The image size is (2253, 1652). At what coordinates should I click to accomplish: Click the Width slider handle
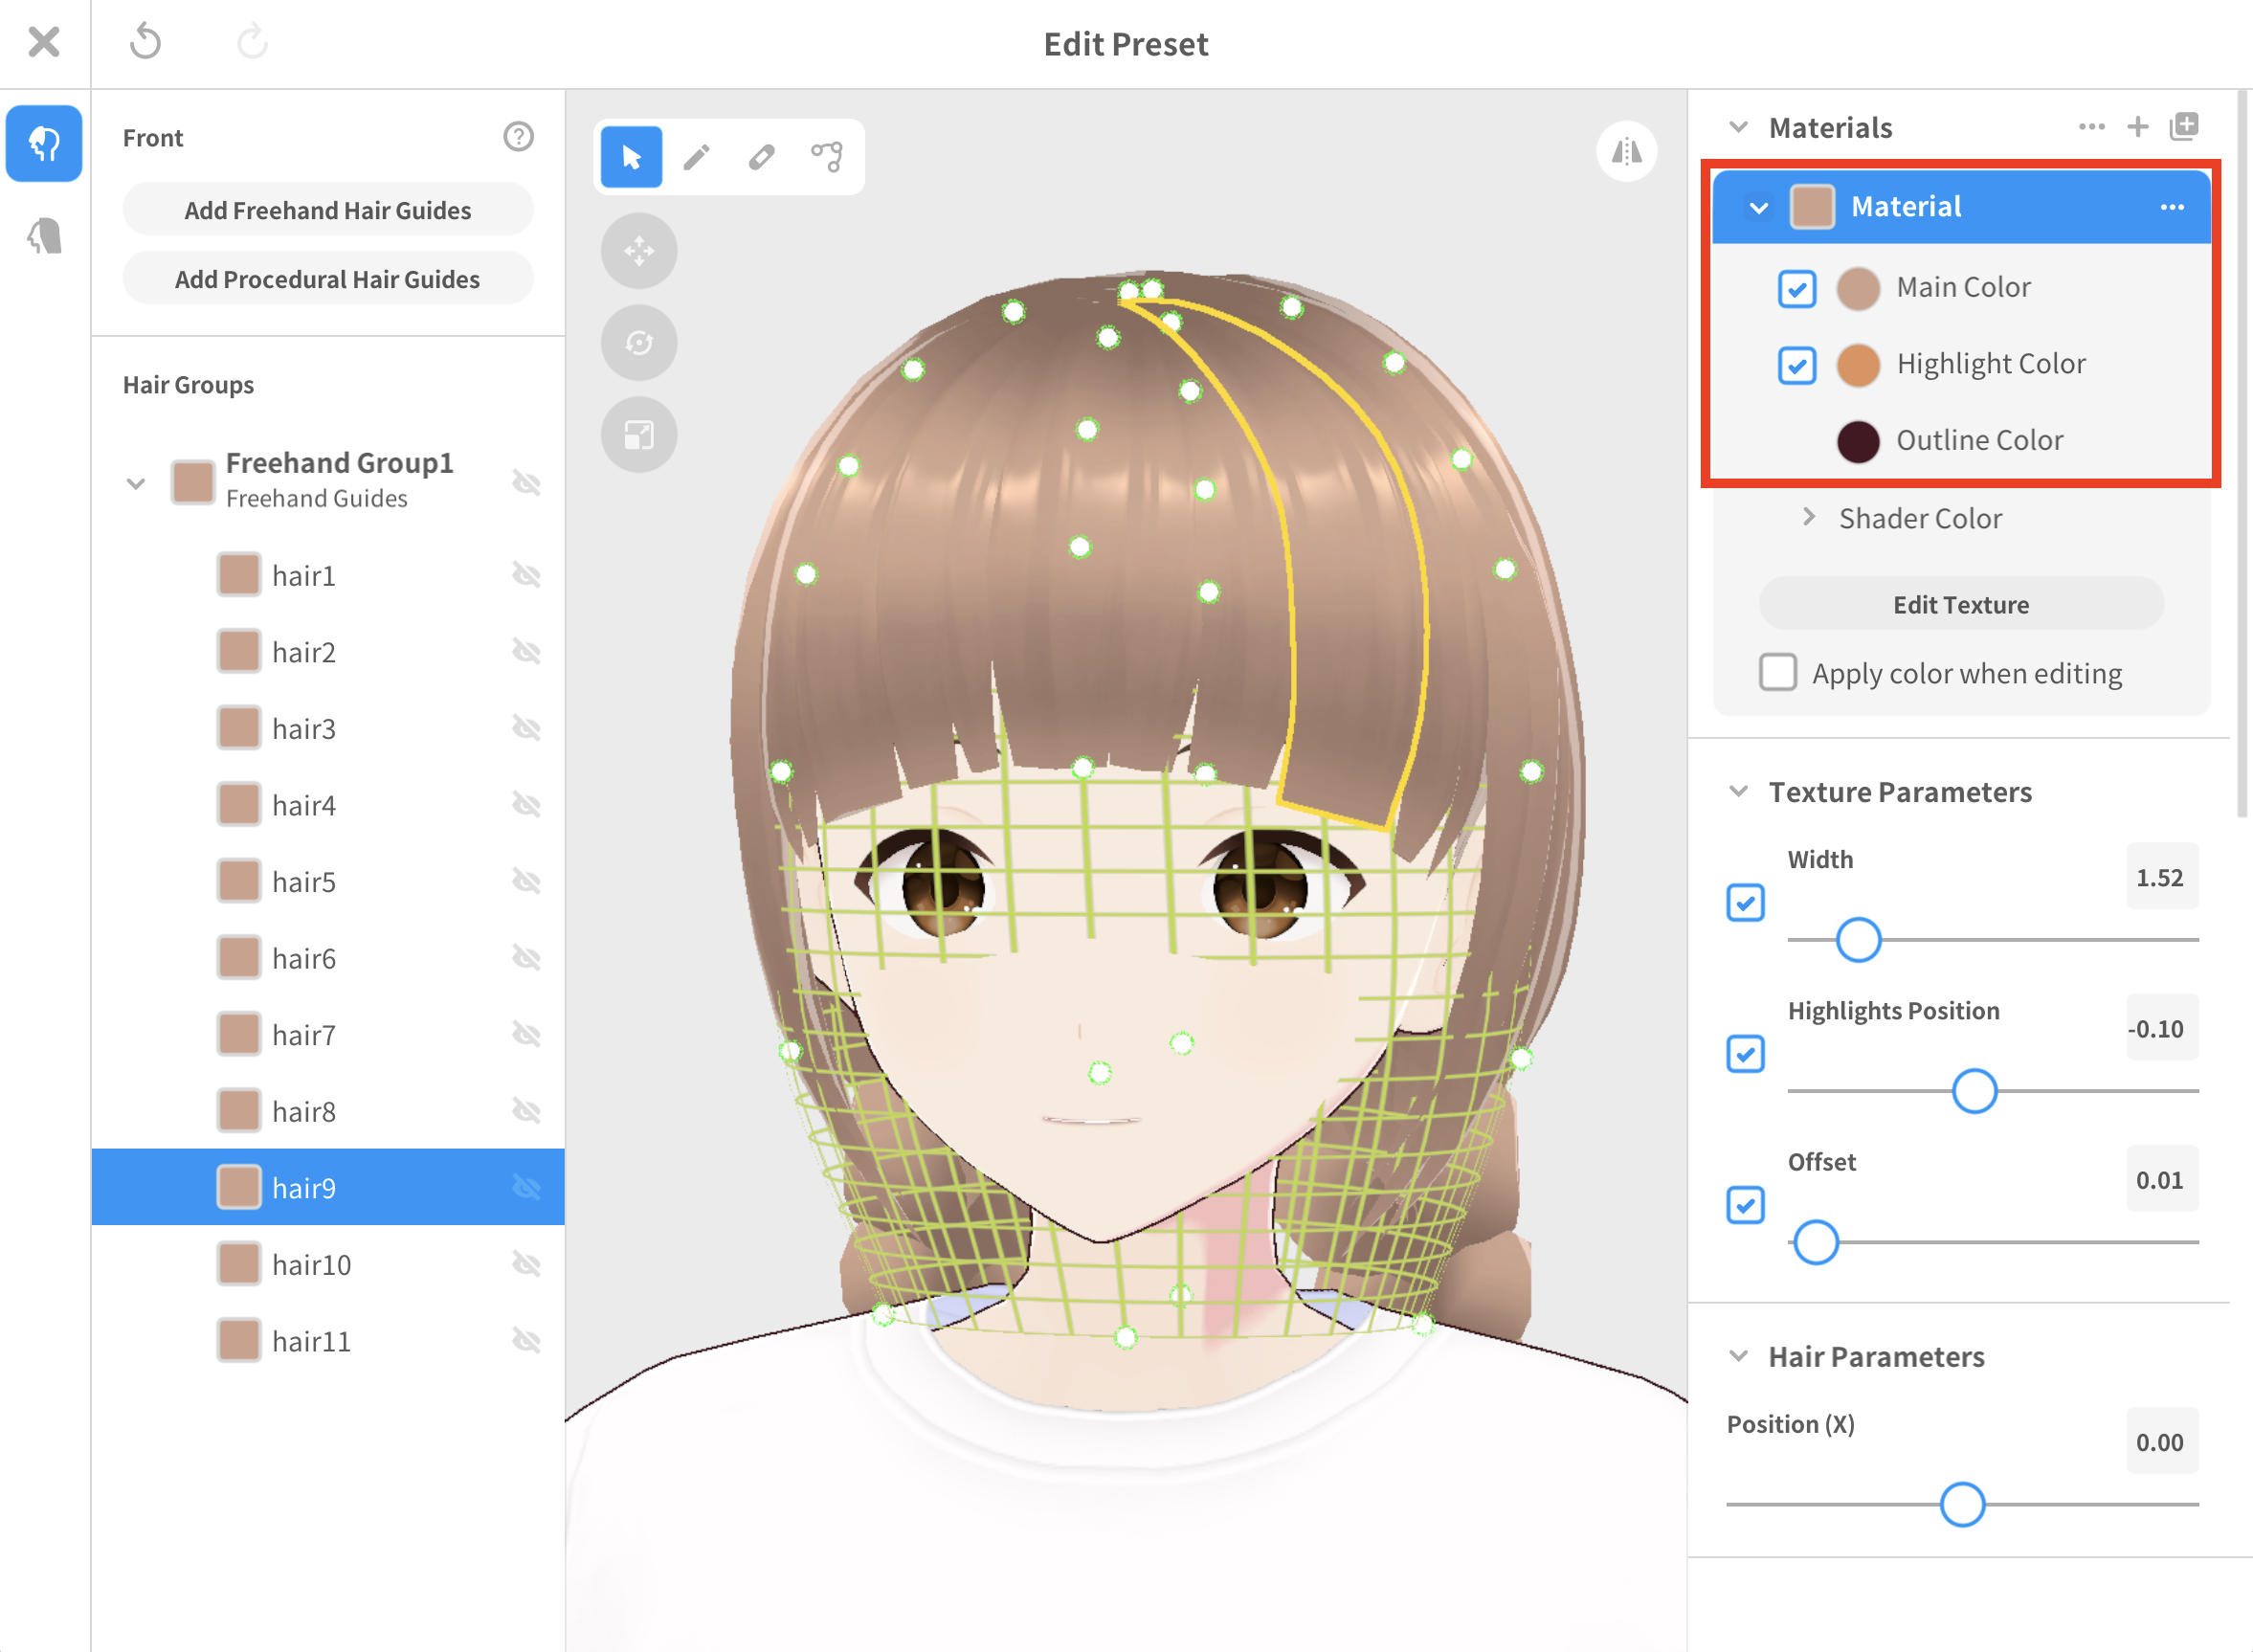[1858, 940]
